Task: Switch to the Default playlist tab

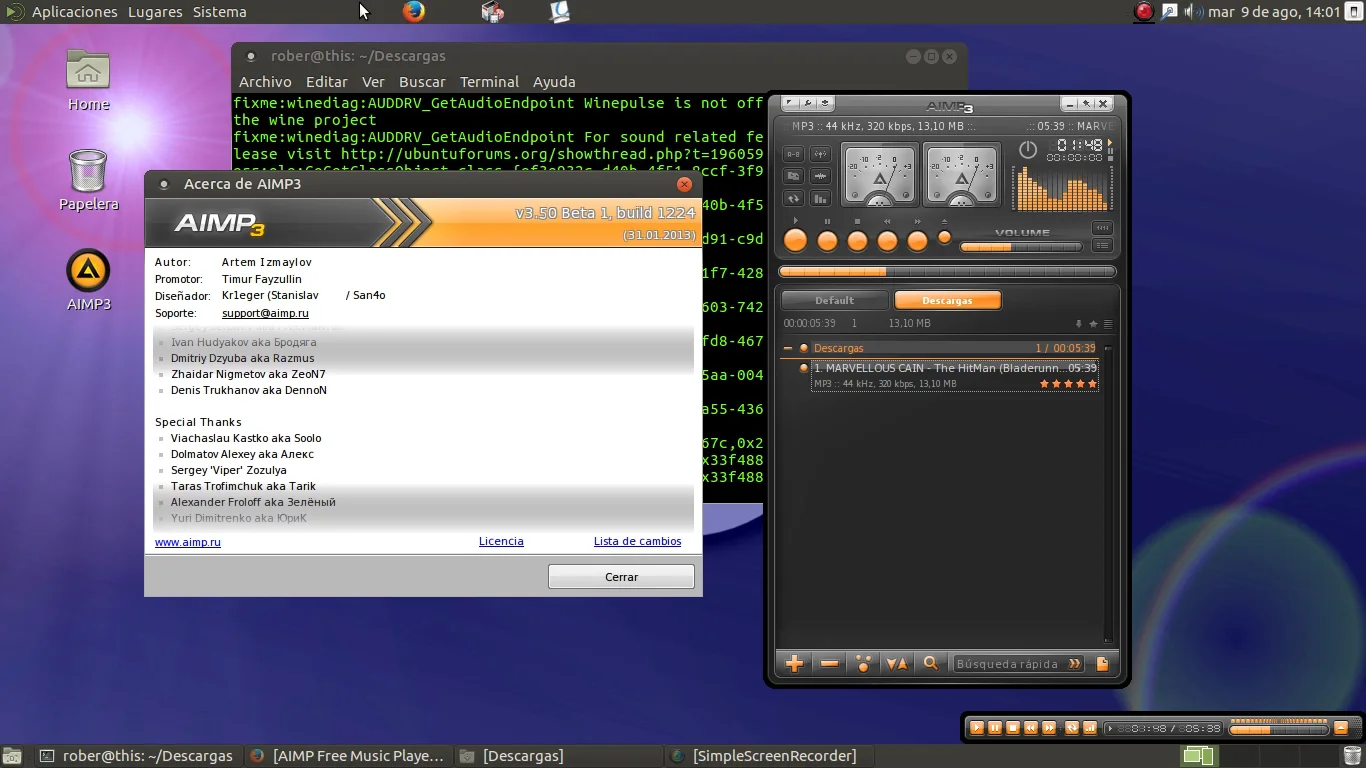Action: pos(835,300)
